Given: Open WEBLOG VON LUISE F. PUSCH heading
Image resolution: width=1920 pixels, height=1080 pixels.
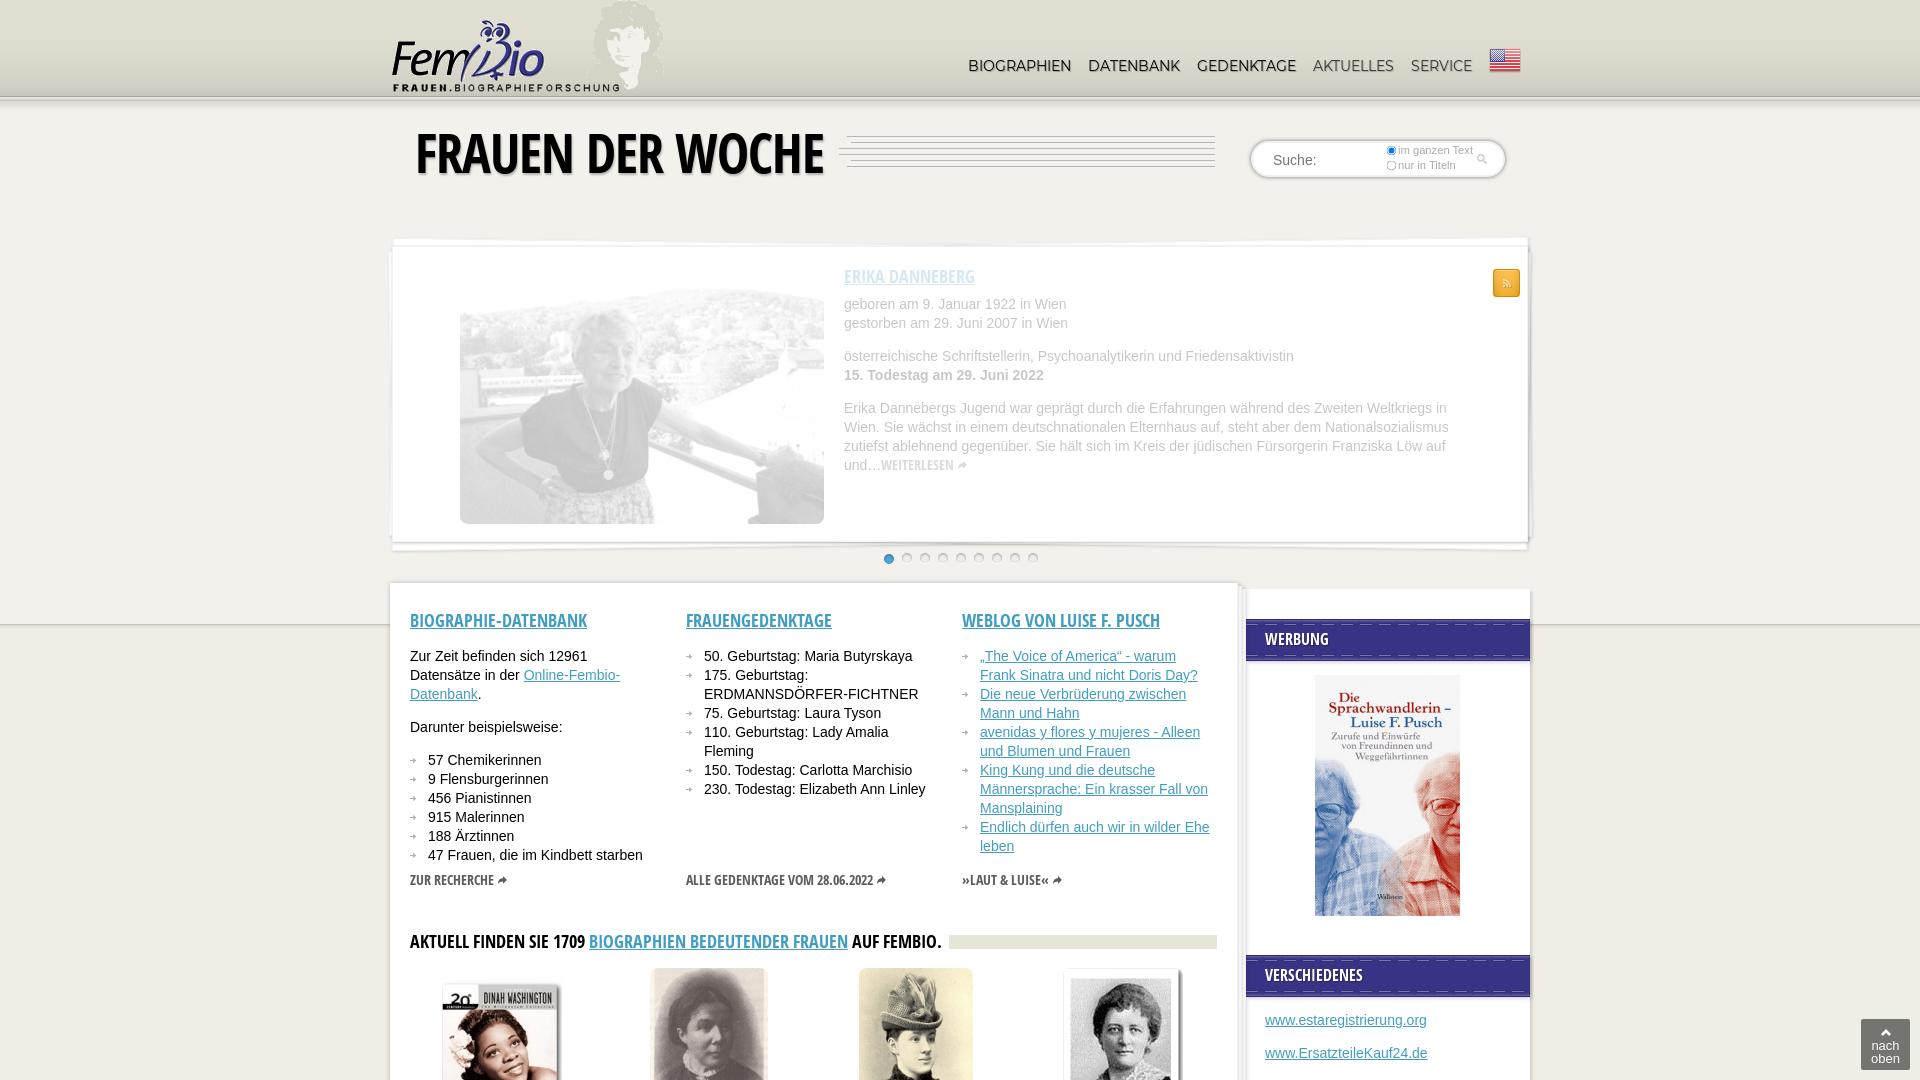Looking at the screenshot, I should (1061, 621).
